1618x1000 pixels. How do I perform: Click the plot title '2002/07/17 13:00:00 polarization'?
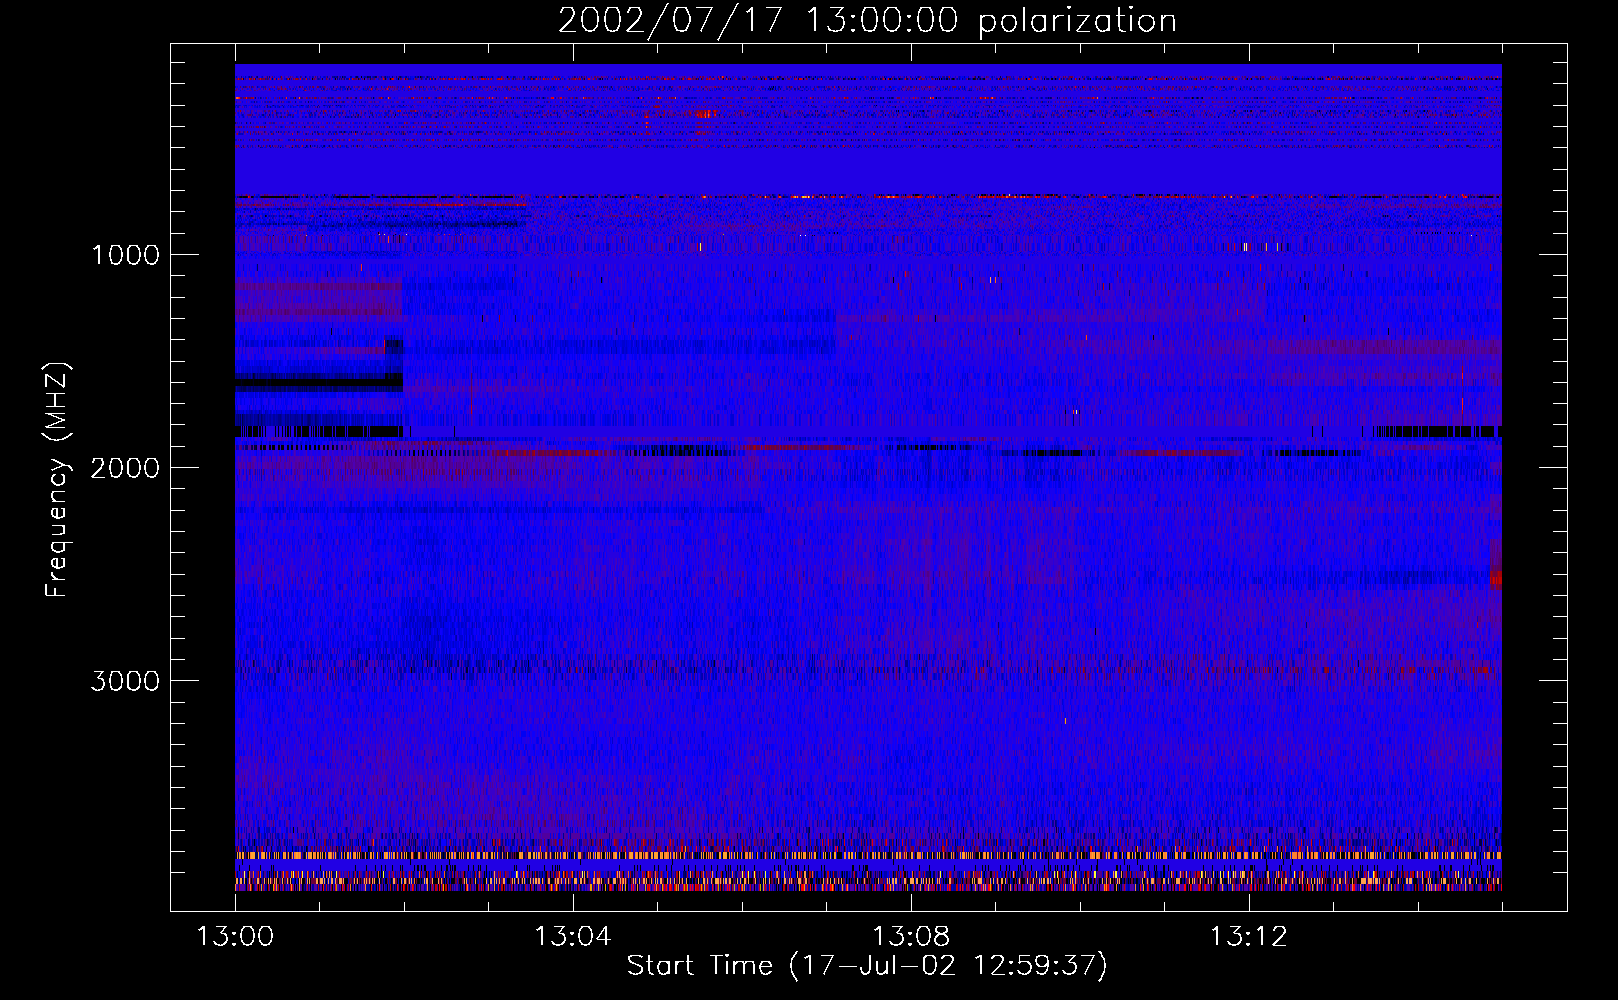tap(867, 21)
